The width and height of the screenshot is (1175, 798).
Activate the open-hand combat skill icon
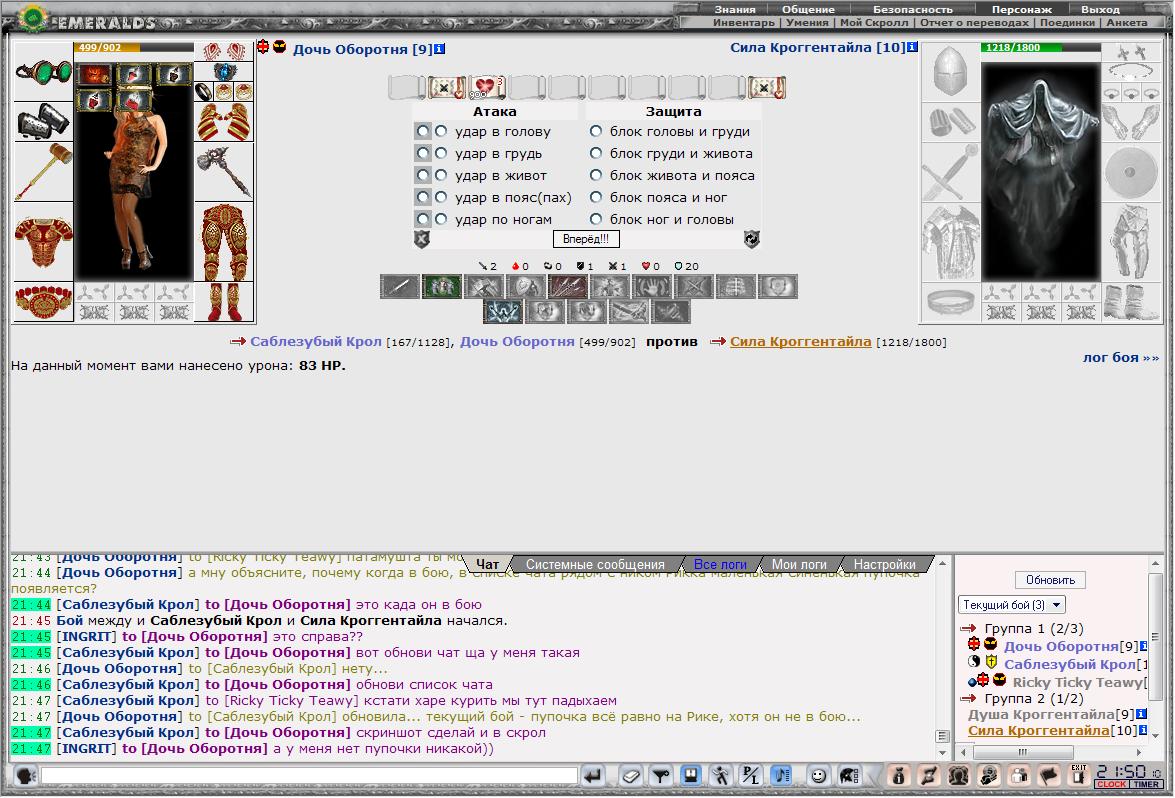pyautogui.click(x=651, y=286)
